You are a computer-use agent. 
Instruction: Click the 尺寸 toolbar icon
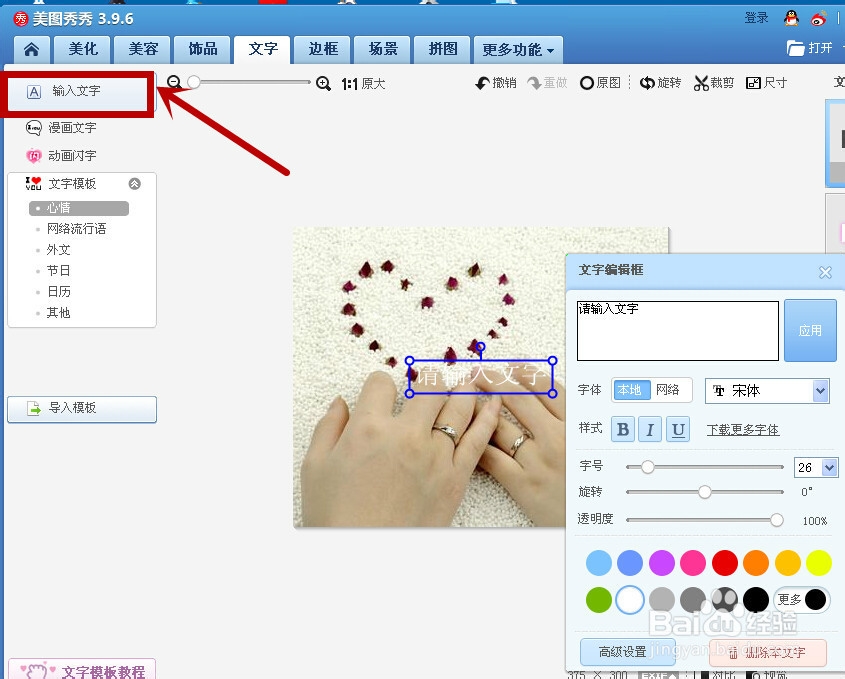(x=753, y=83)
